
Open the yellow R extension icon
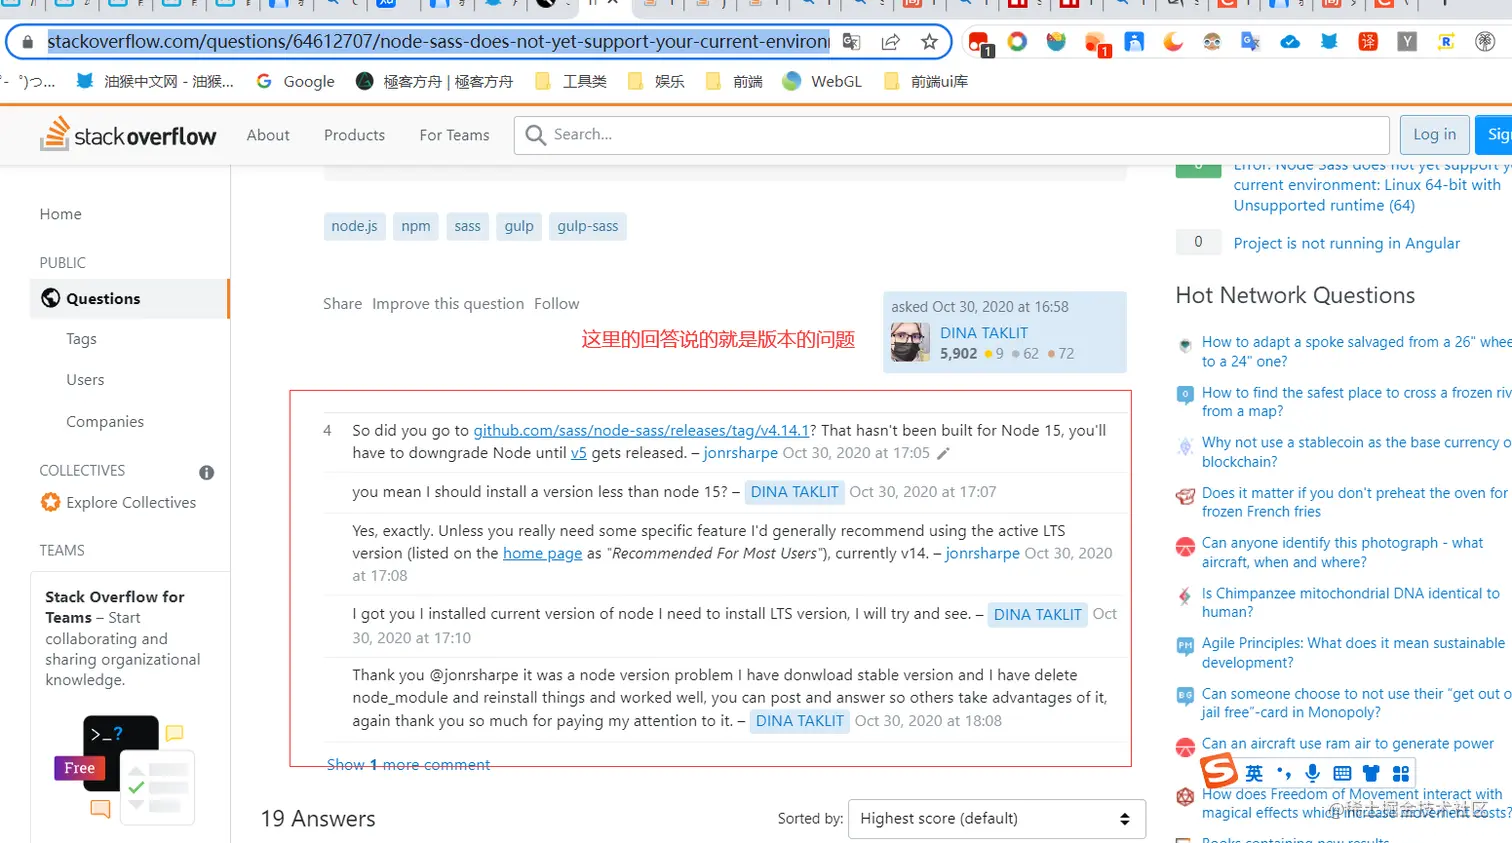[1446, 42]
